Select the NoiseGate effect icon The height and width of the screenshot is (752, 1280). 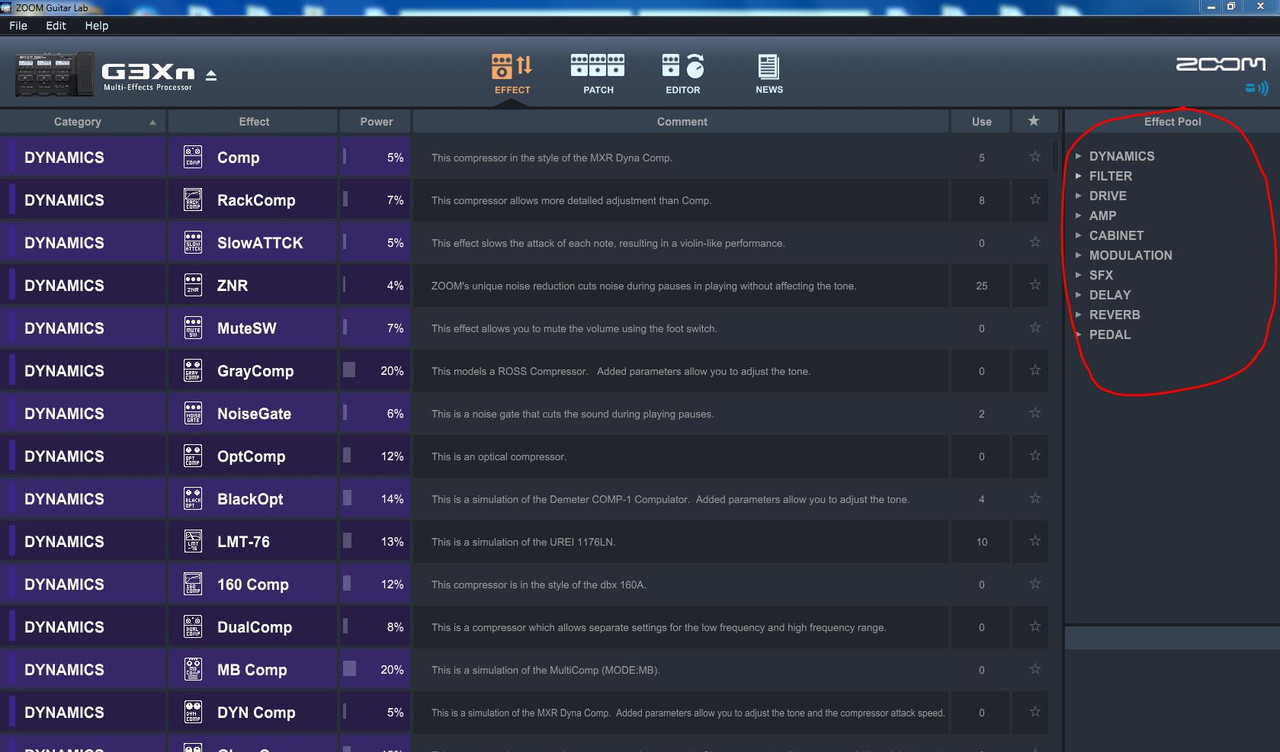193,413
